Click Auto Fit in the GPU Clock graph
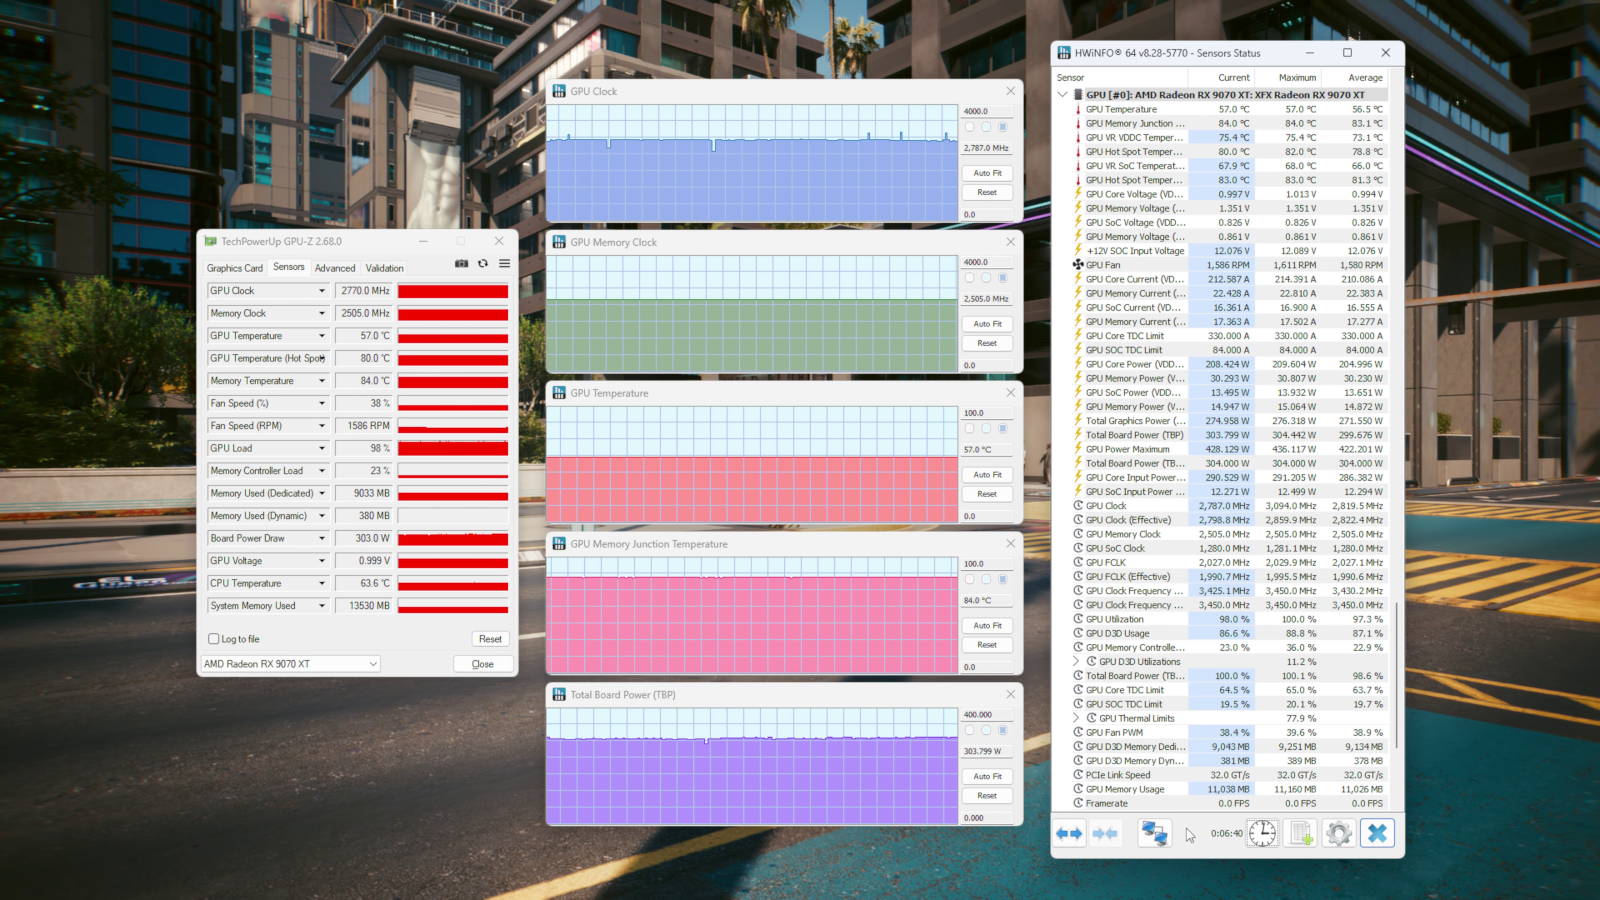This screenshot has width=1600, height=900. click(x=987, y=173)
